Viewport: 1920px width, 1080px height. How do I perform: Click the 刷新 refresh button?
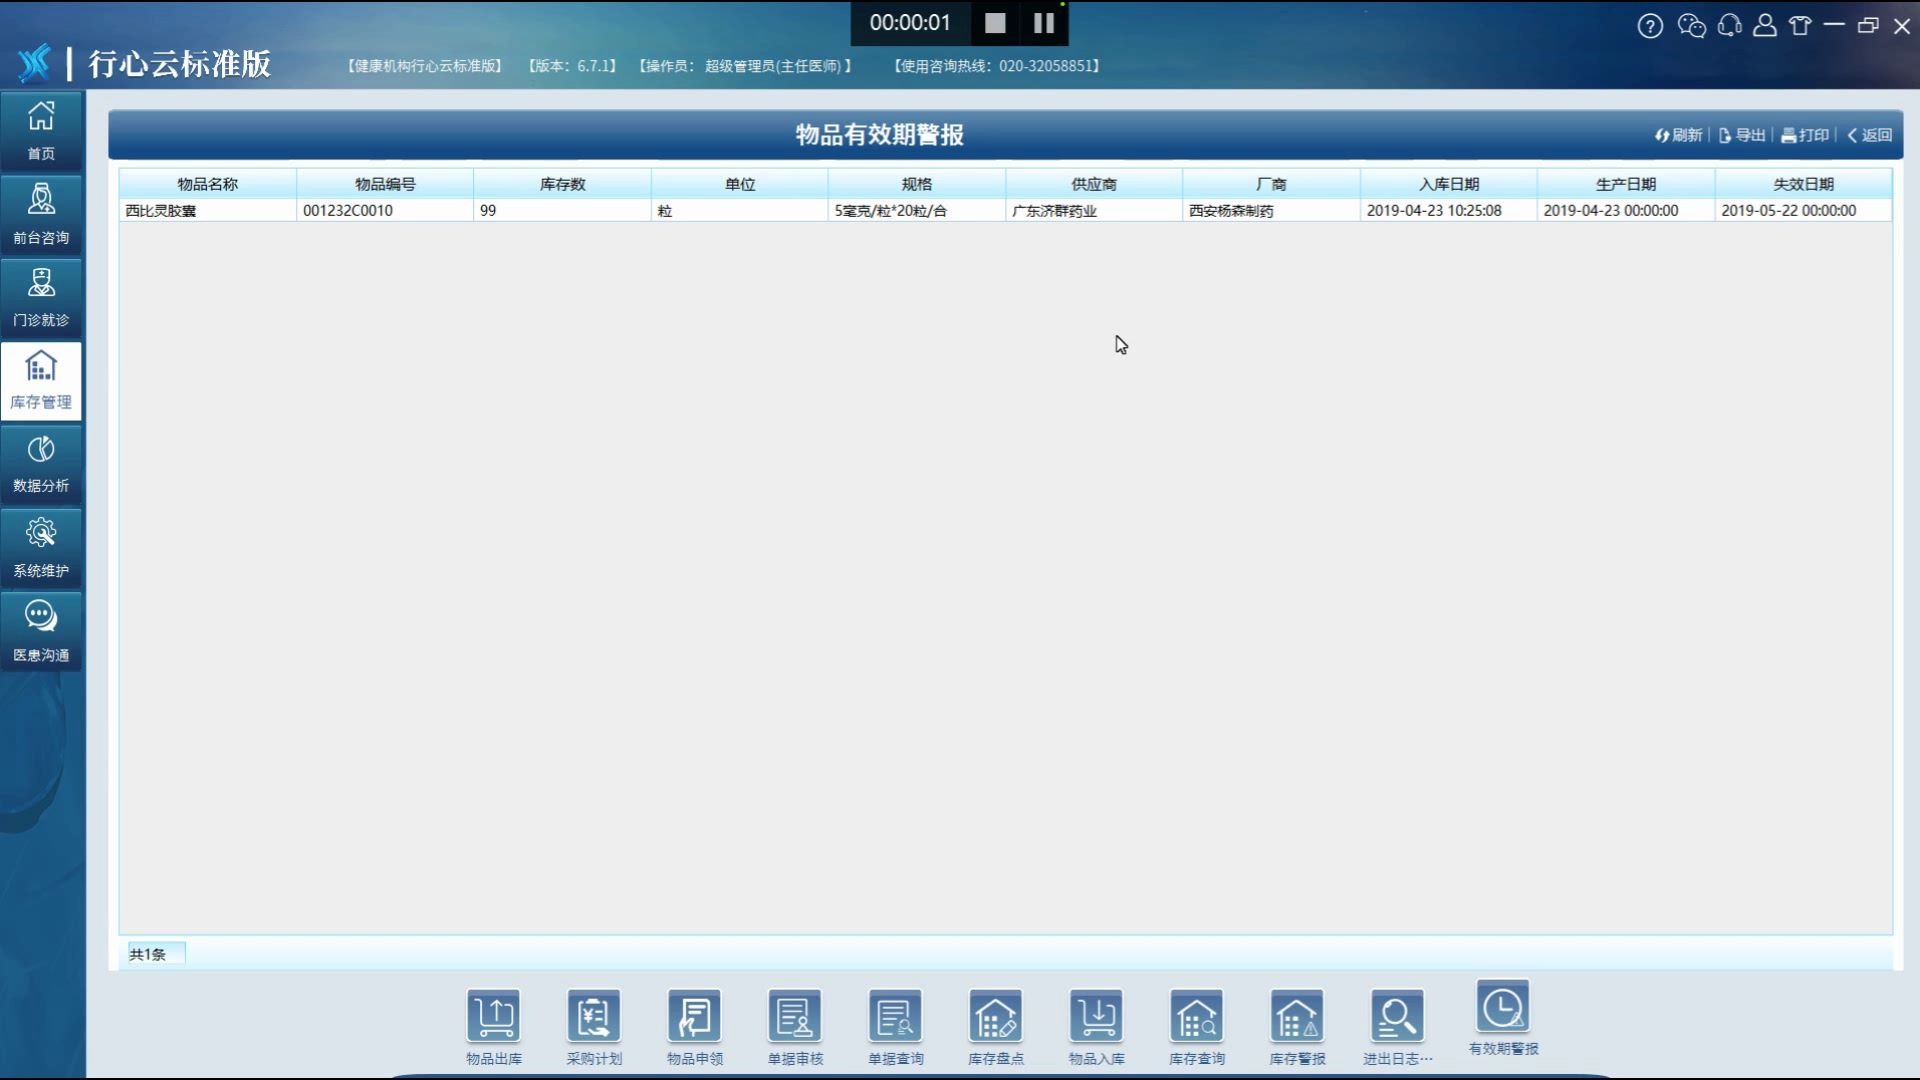coord(1678,135)
